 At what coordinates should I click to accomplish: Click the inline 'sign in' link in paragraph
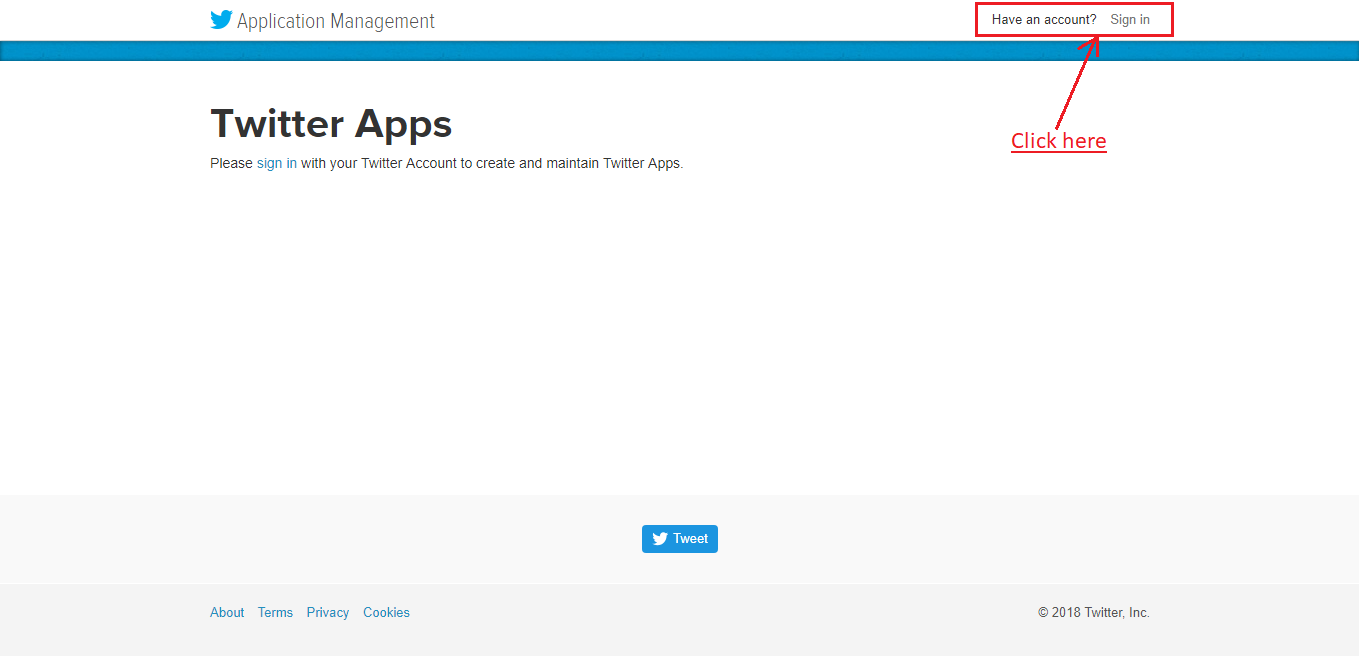(277, 163)
